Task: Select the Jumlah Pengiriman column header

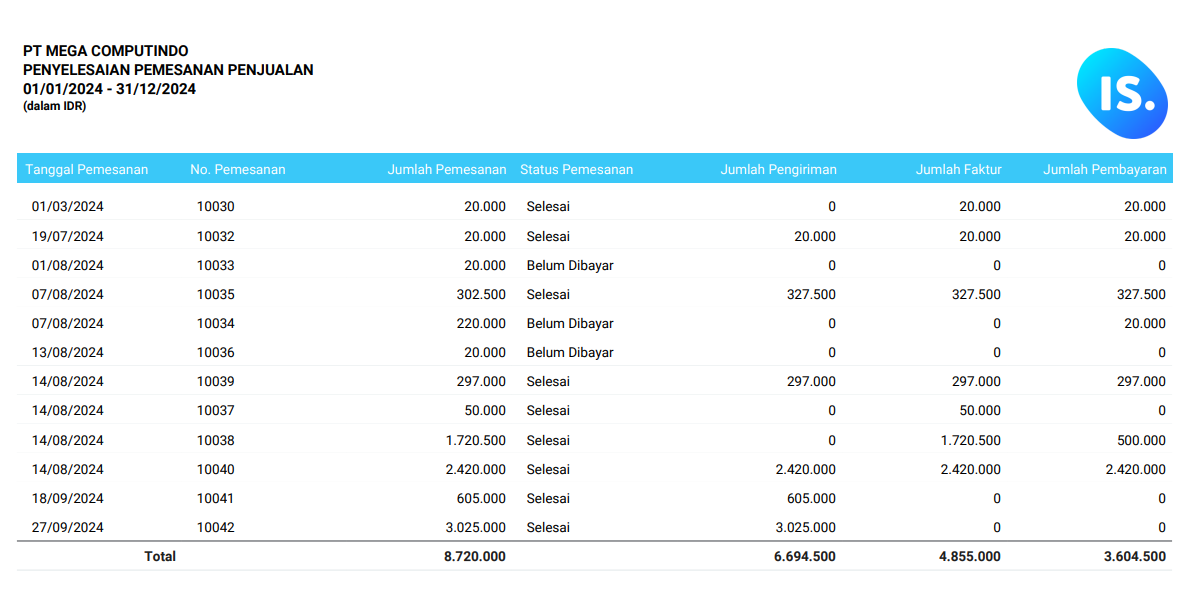Action: click(x=778, y=169)
